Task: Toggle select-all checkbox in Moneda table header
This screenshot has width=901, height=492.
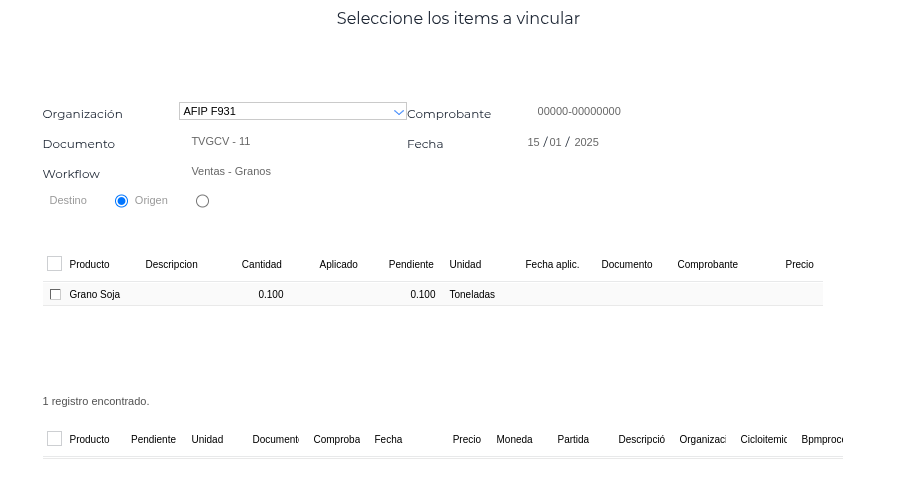Action: [x=54, y=439]
